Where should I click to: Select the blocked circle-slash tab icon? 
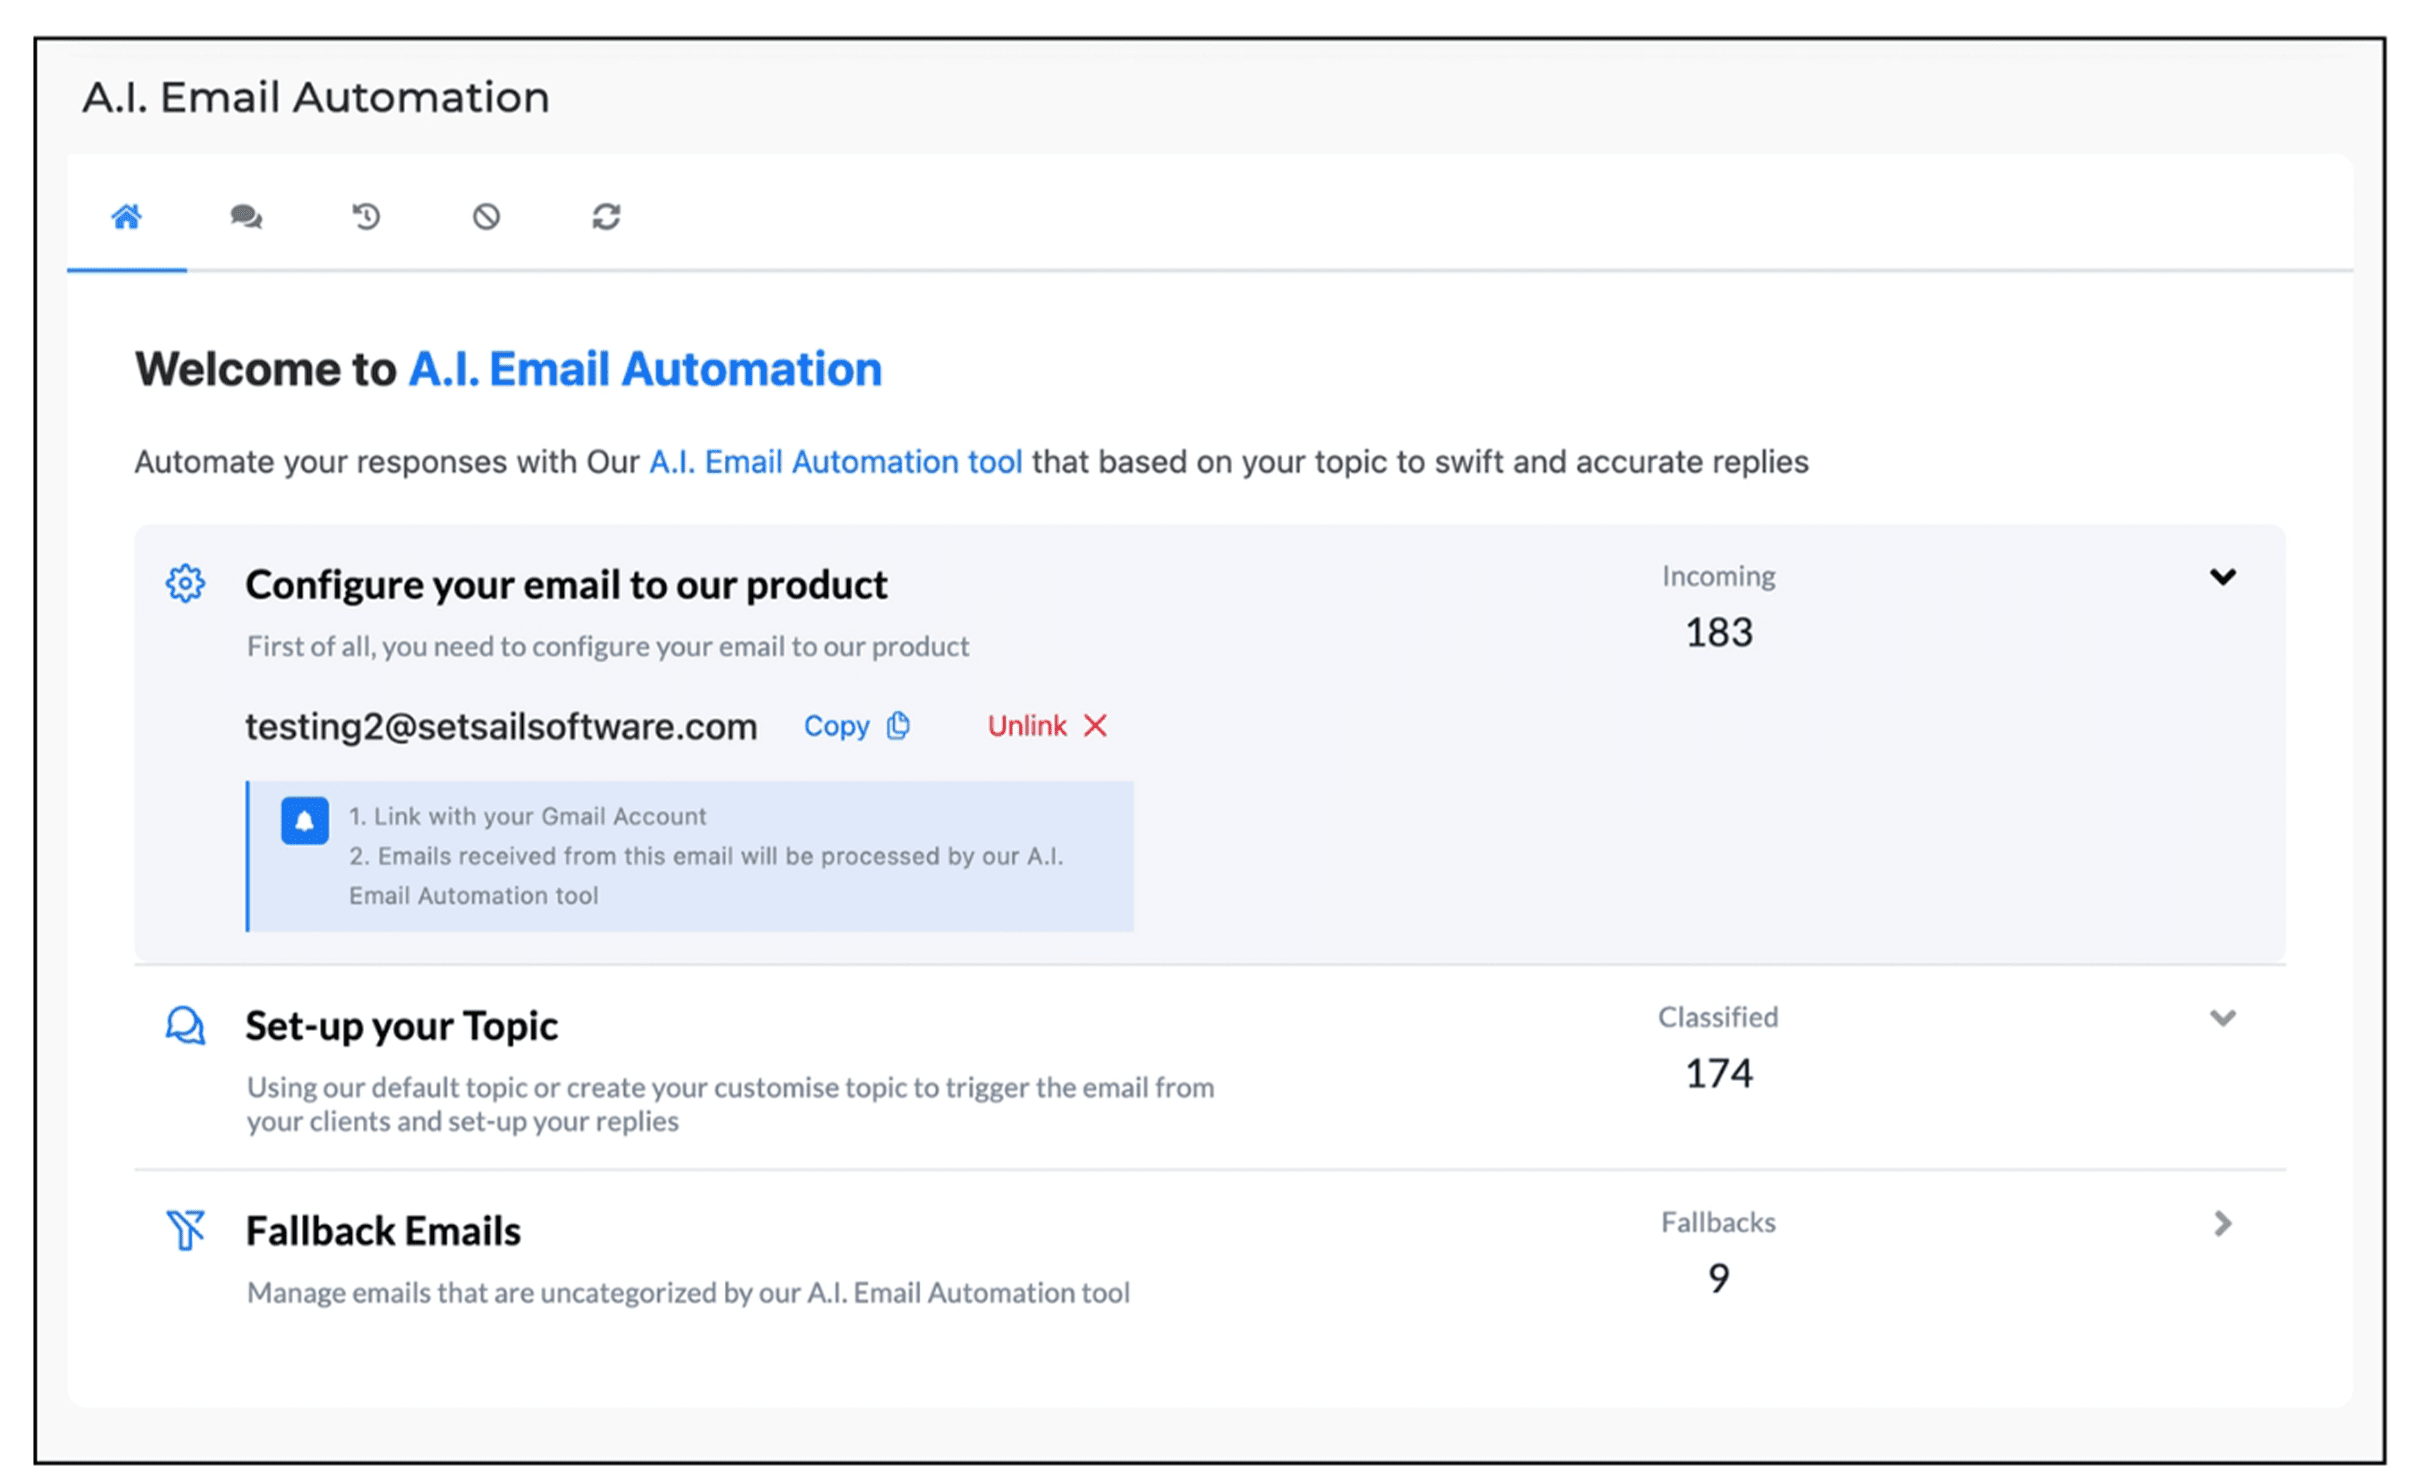pyautogui.click(x=486, y=216)
